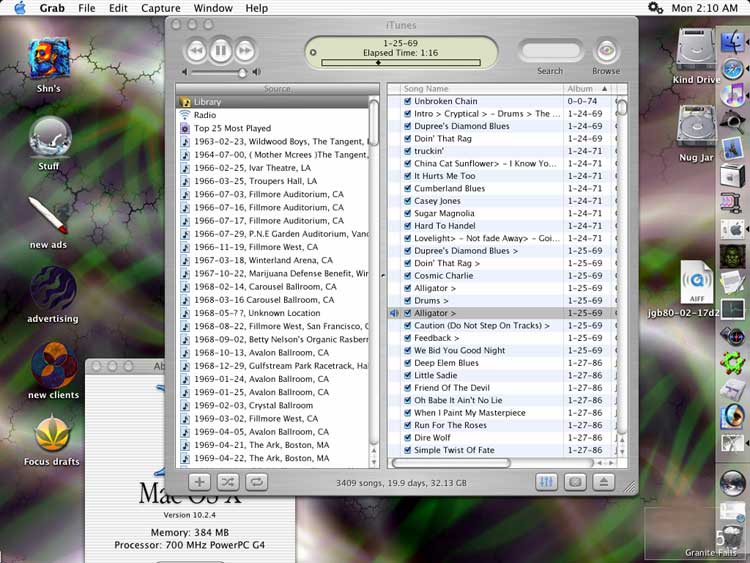
Task: Open the iTunes equalizer
Action: [546, 482]
